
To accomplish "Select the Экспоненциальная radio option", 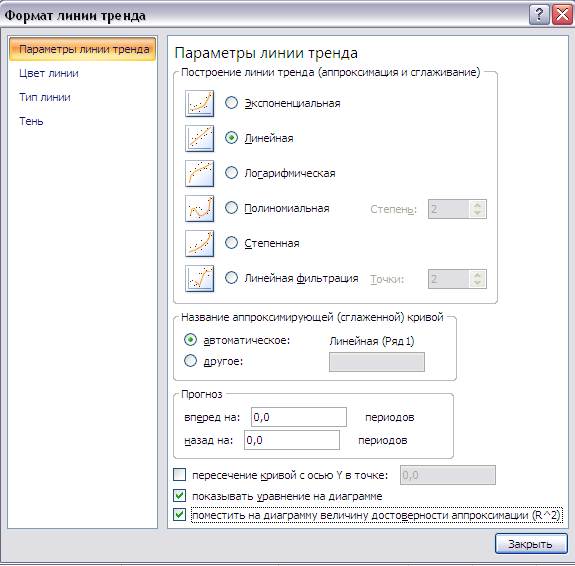I will click(231, 103).
